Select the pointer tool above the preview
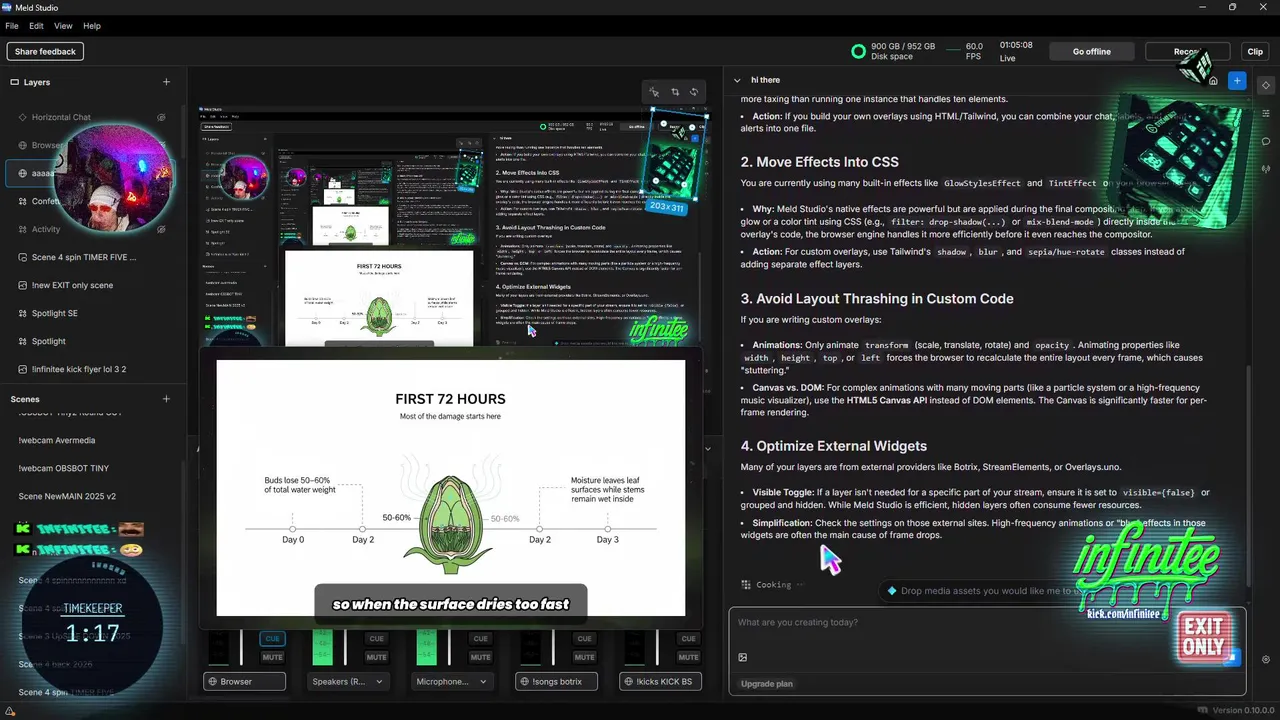This screenshot has width=1280, height=720. [654, 92]
